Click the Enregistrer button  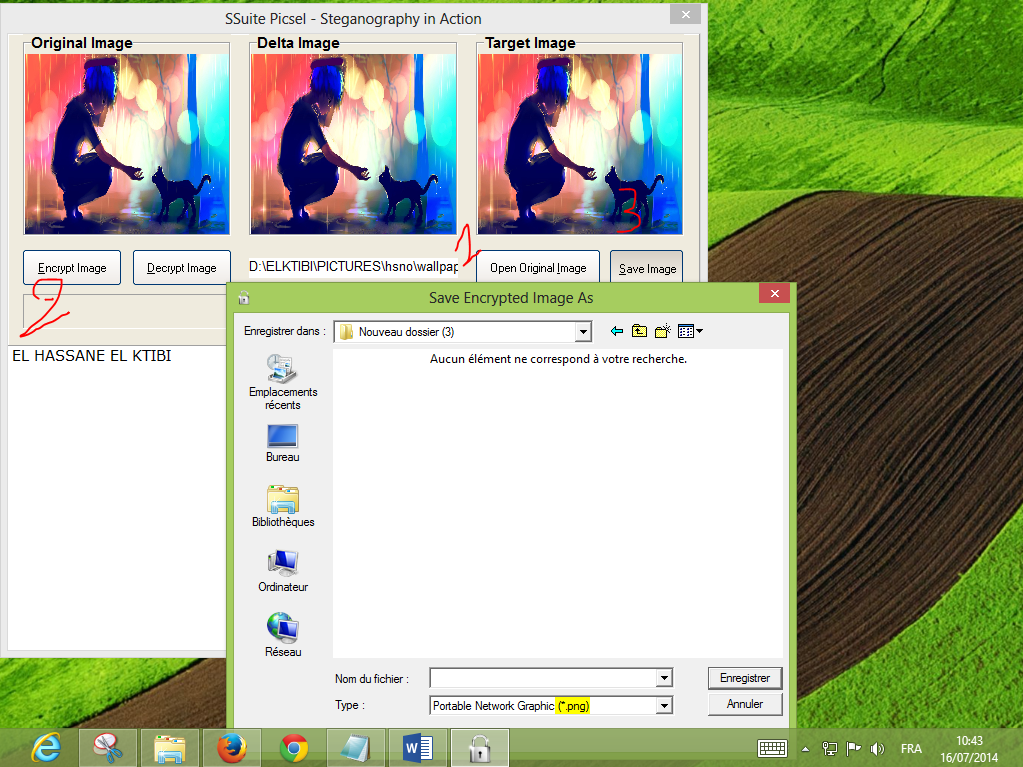[744, 678]
